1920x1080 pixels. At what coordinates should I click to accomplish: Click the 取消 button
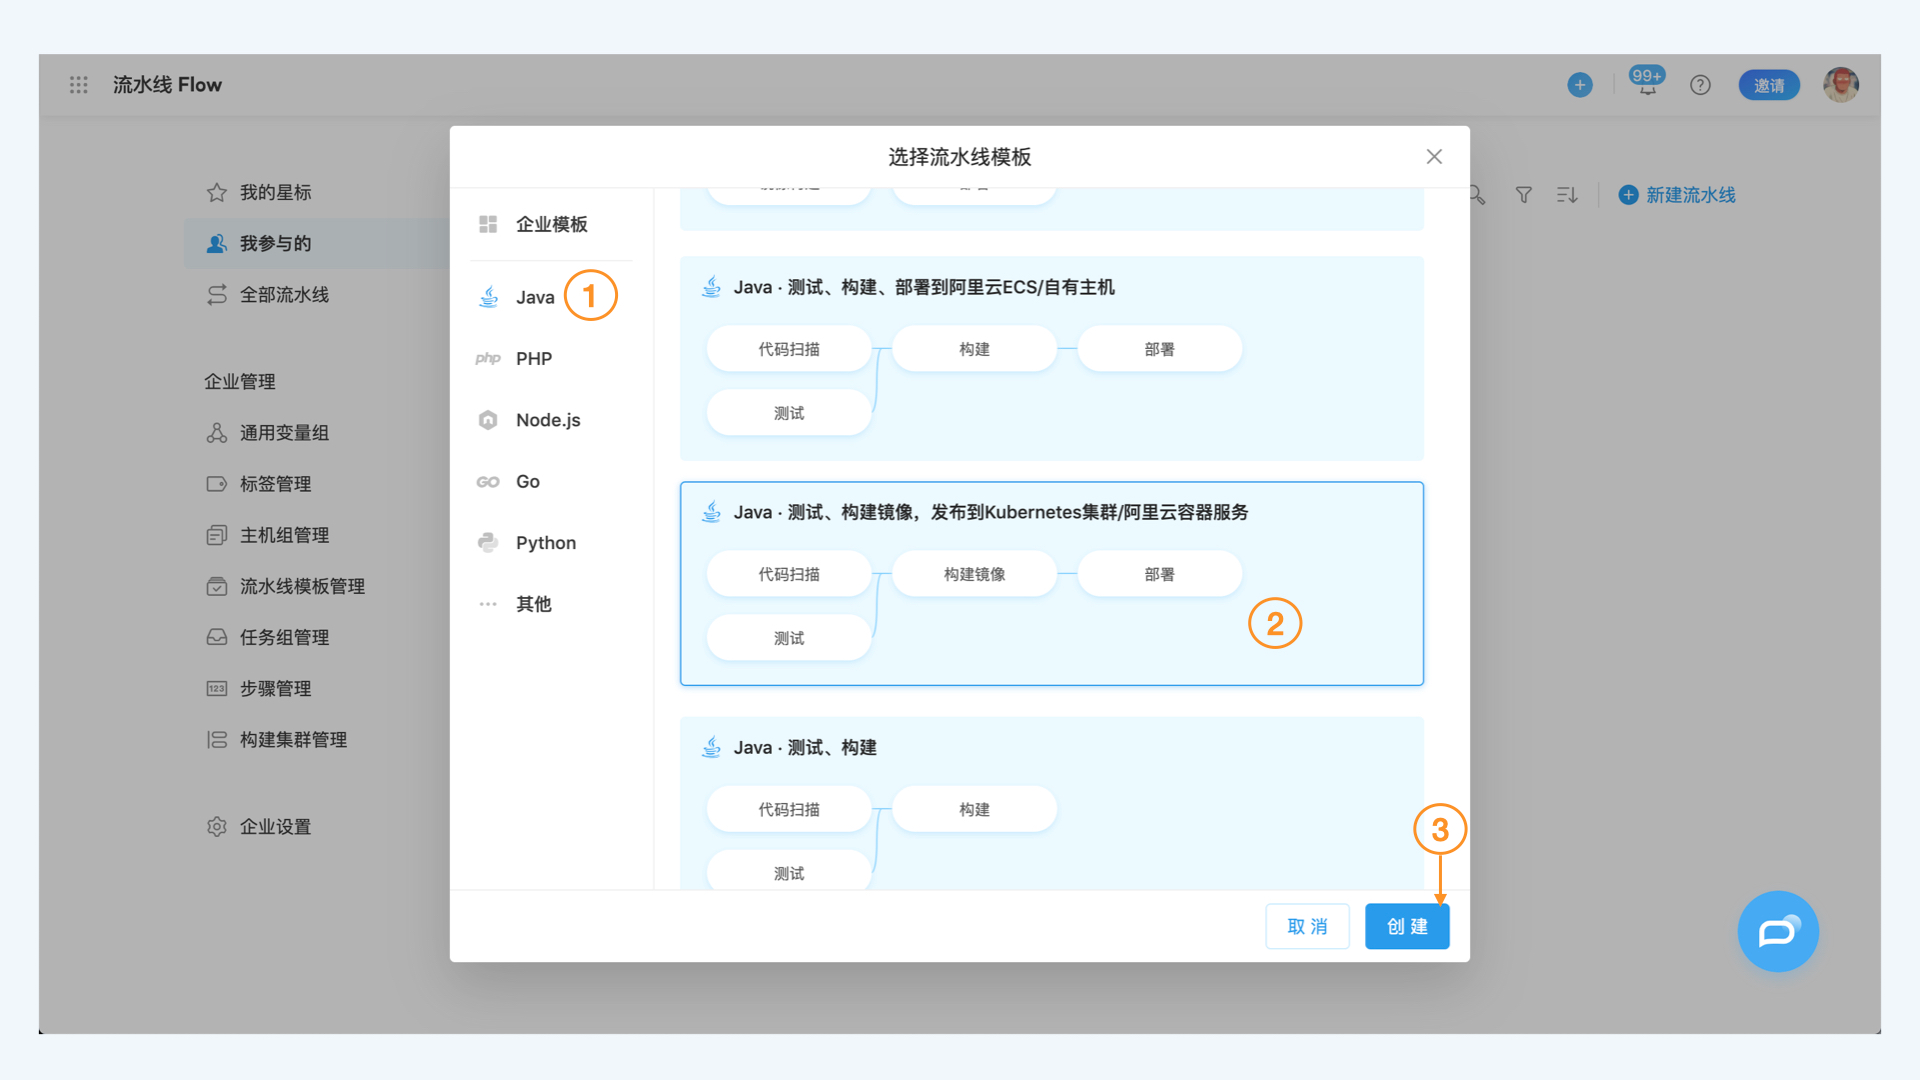click(1307, 926)
